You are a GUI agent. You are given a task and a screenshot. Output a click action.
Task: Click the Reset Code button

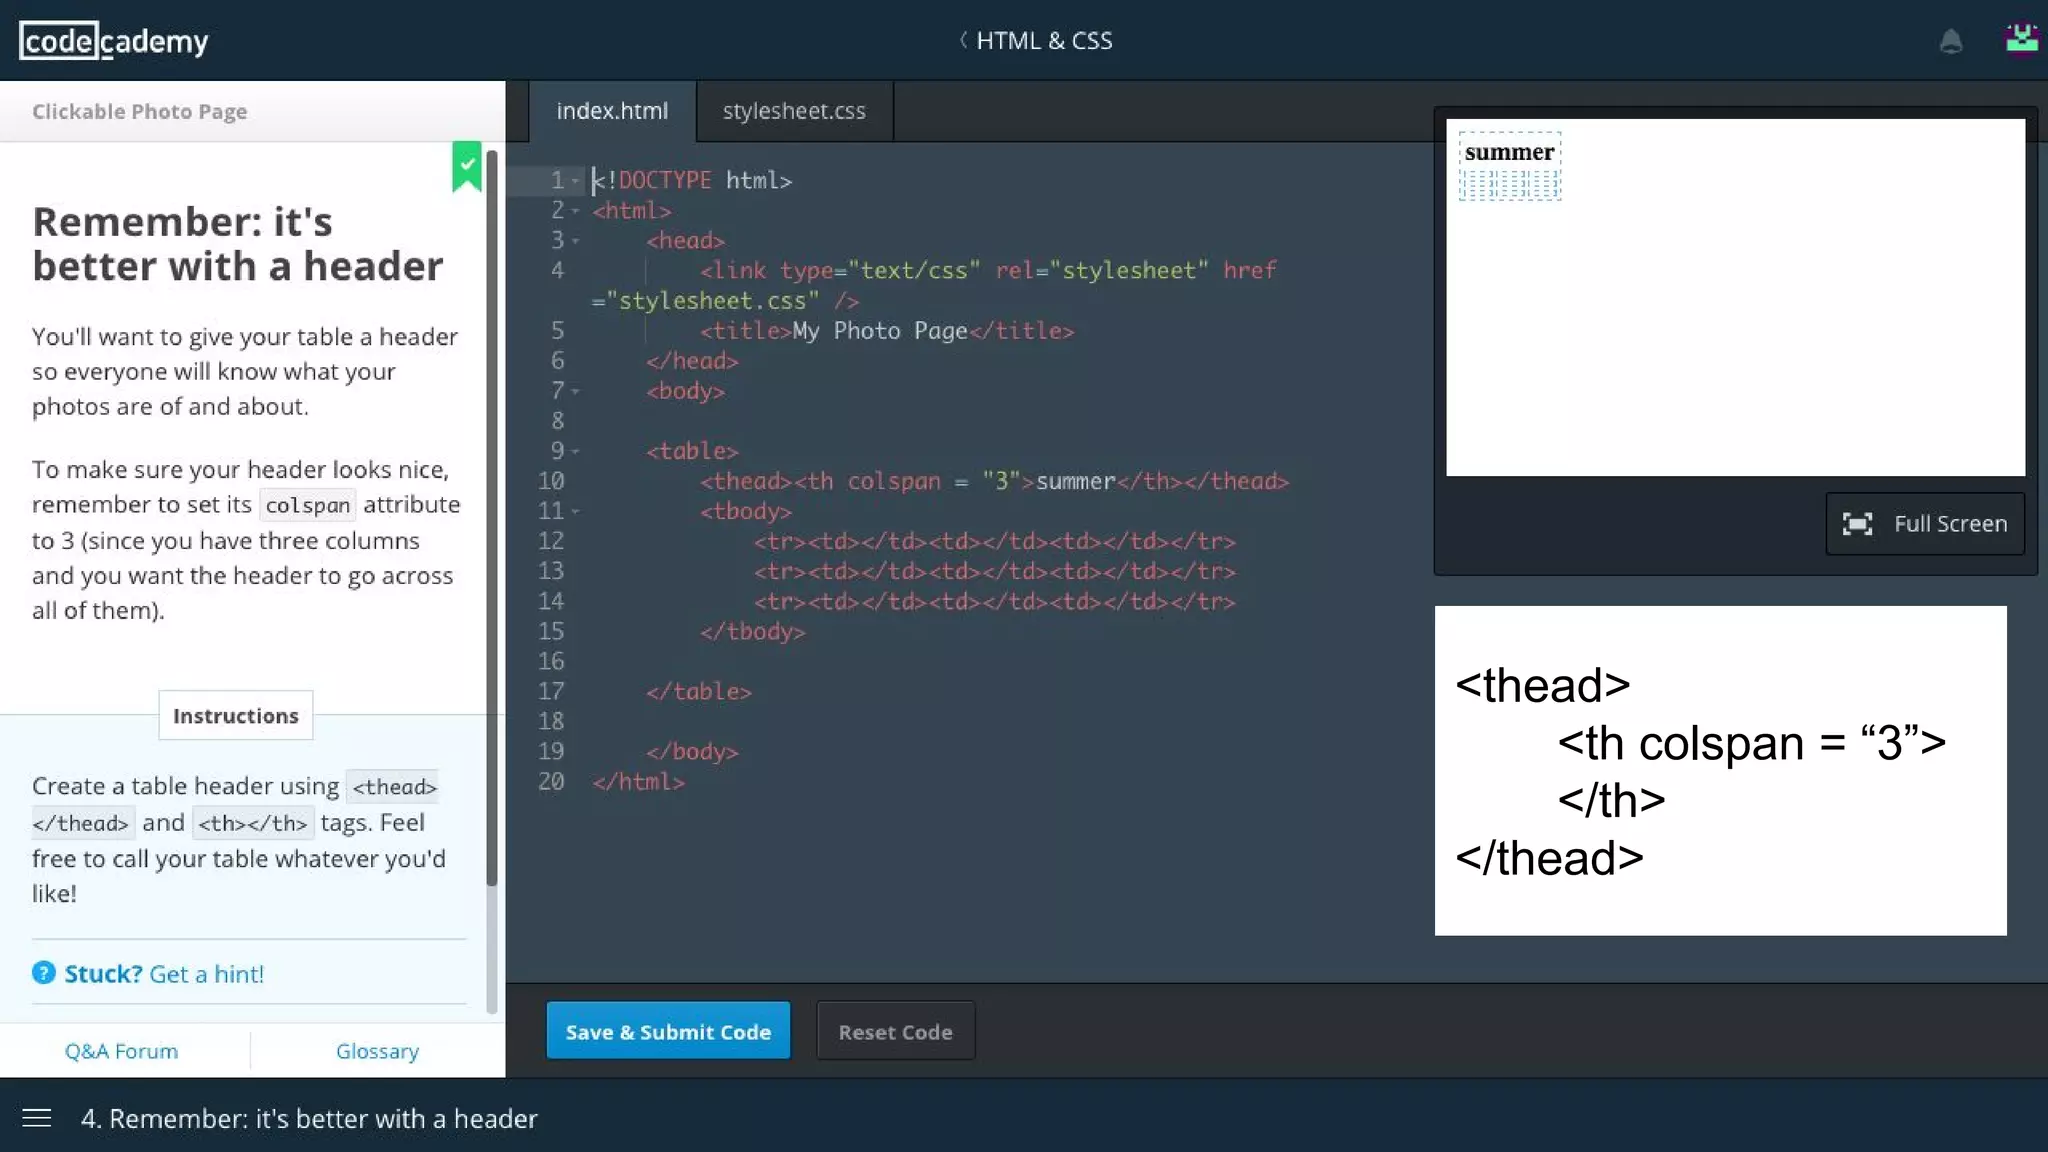[x=895, y=1031]
